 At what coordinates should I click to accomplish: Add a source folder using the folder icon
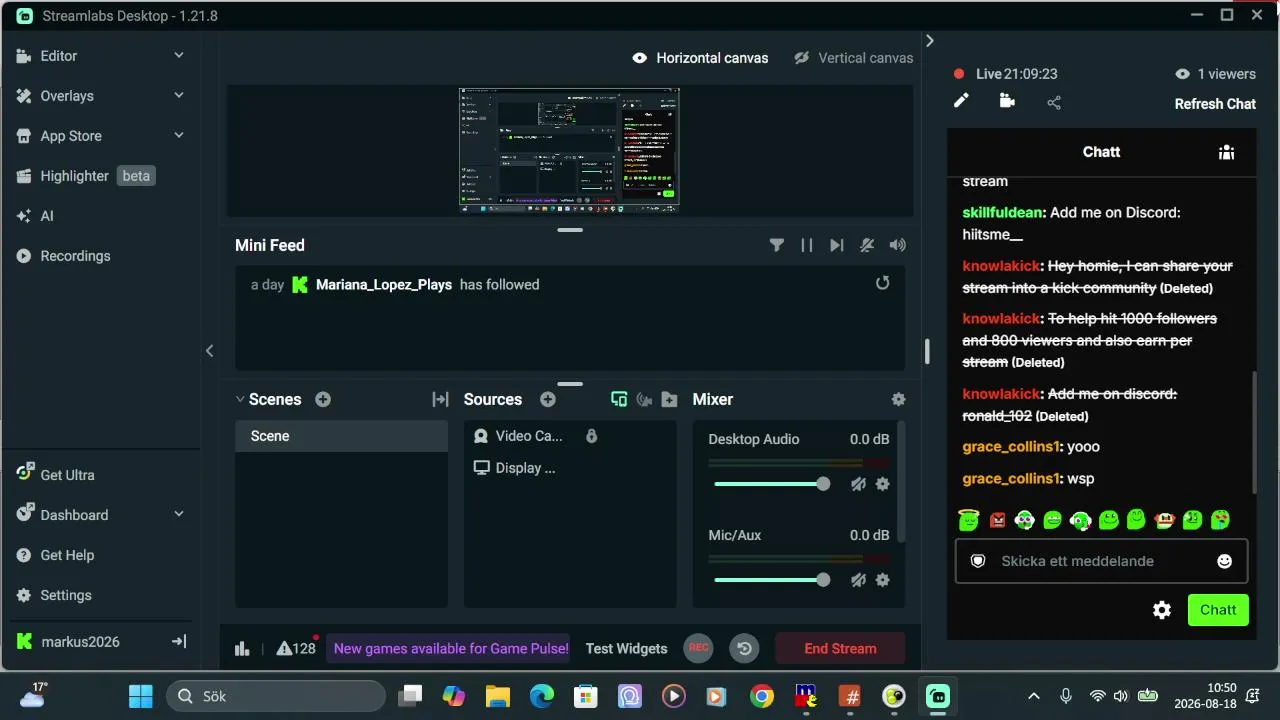(x=670, y=399)
